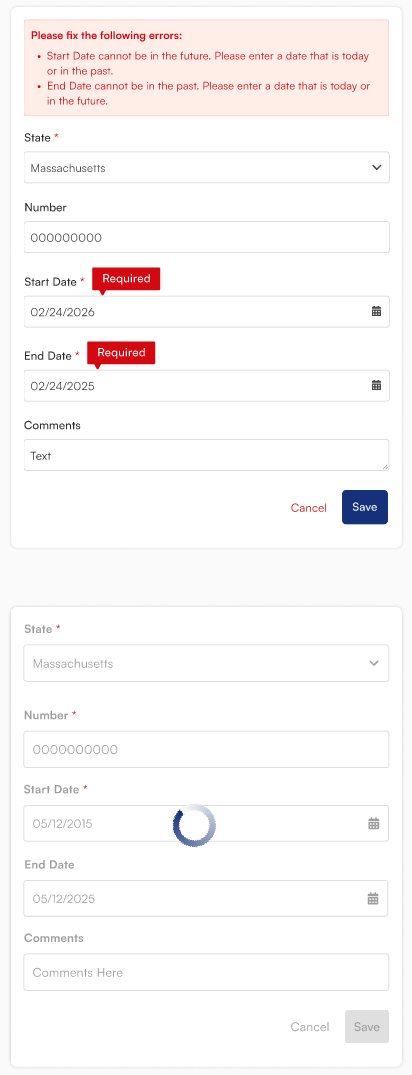This screenshot has height=1075, width=412.
Task: Click the lower Number field with 0000000000
Action: (x=206, y=749)
